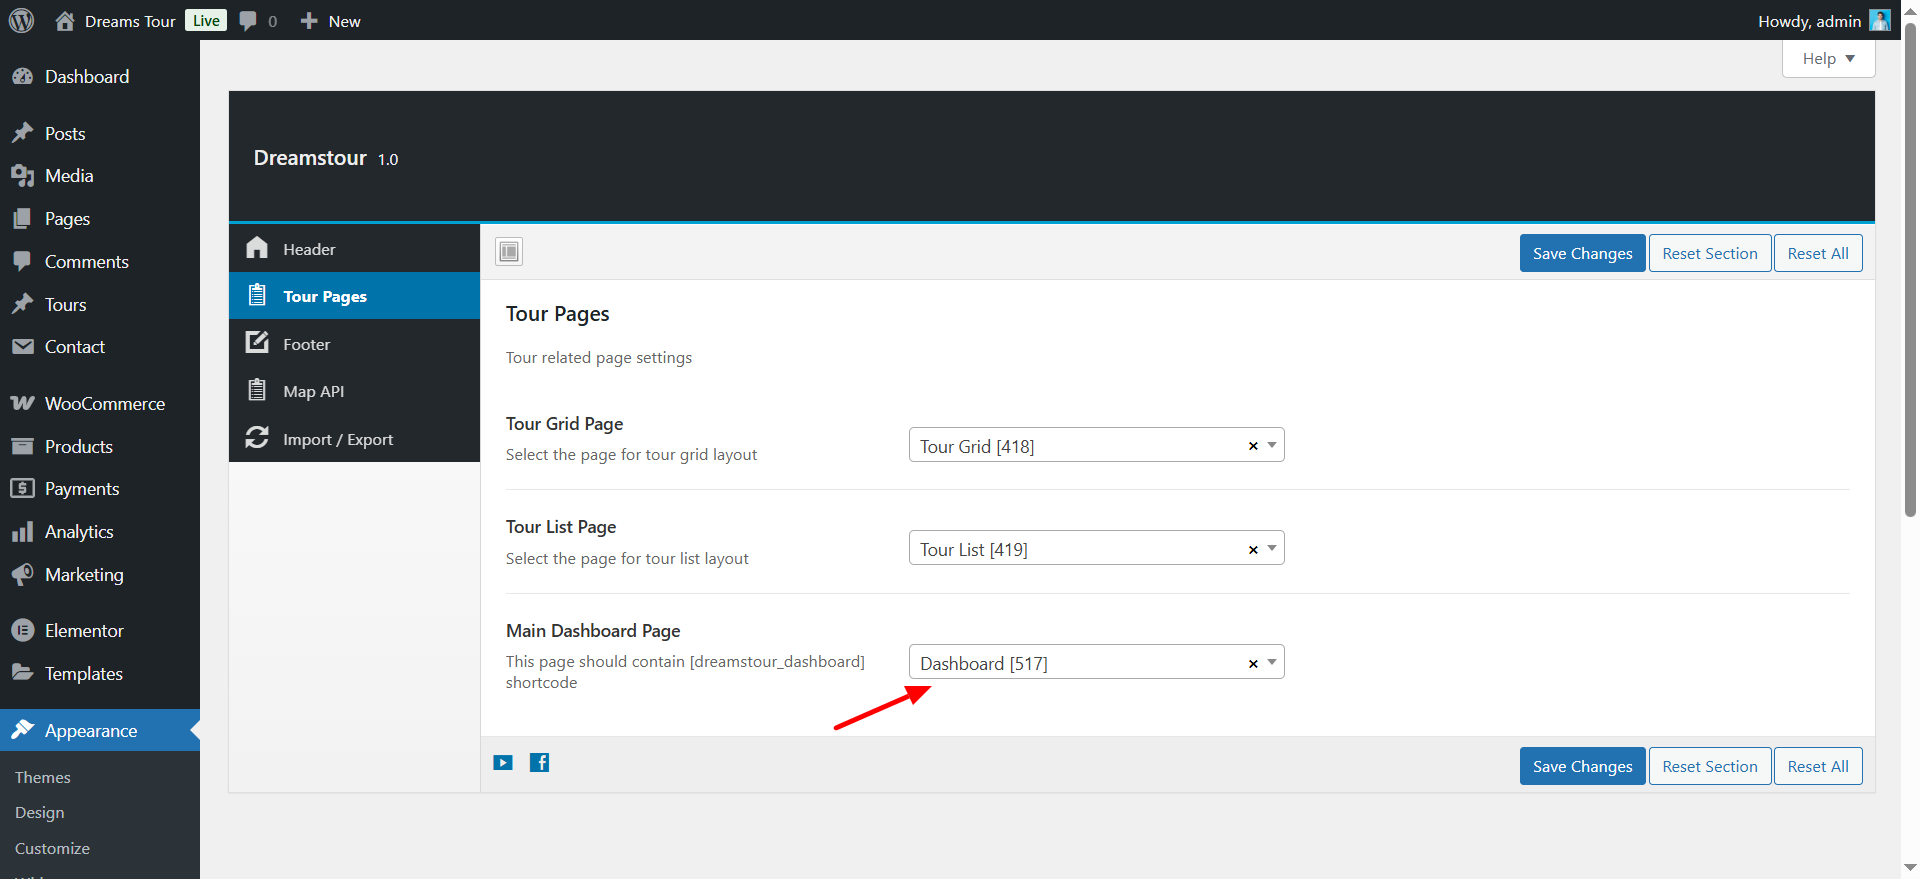The height and width of the screenshot is (879, 1920).
Task: Remove the Dashboard [517] selection
Action: [1253, 664]
